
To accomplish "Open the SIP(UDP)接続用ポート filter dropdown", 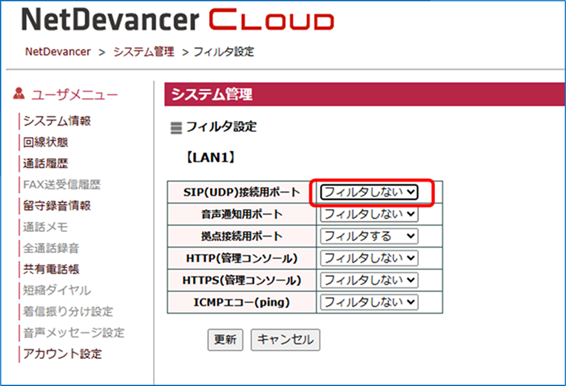I will tap(369, 192).
